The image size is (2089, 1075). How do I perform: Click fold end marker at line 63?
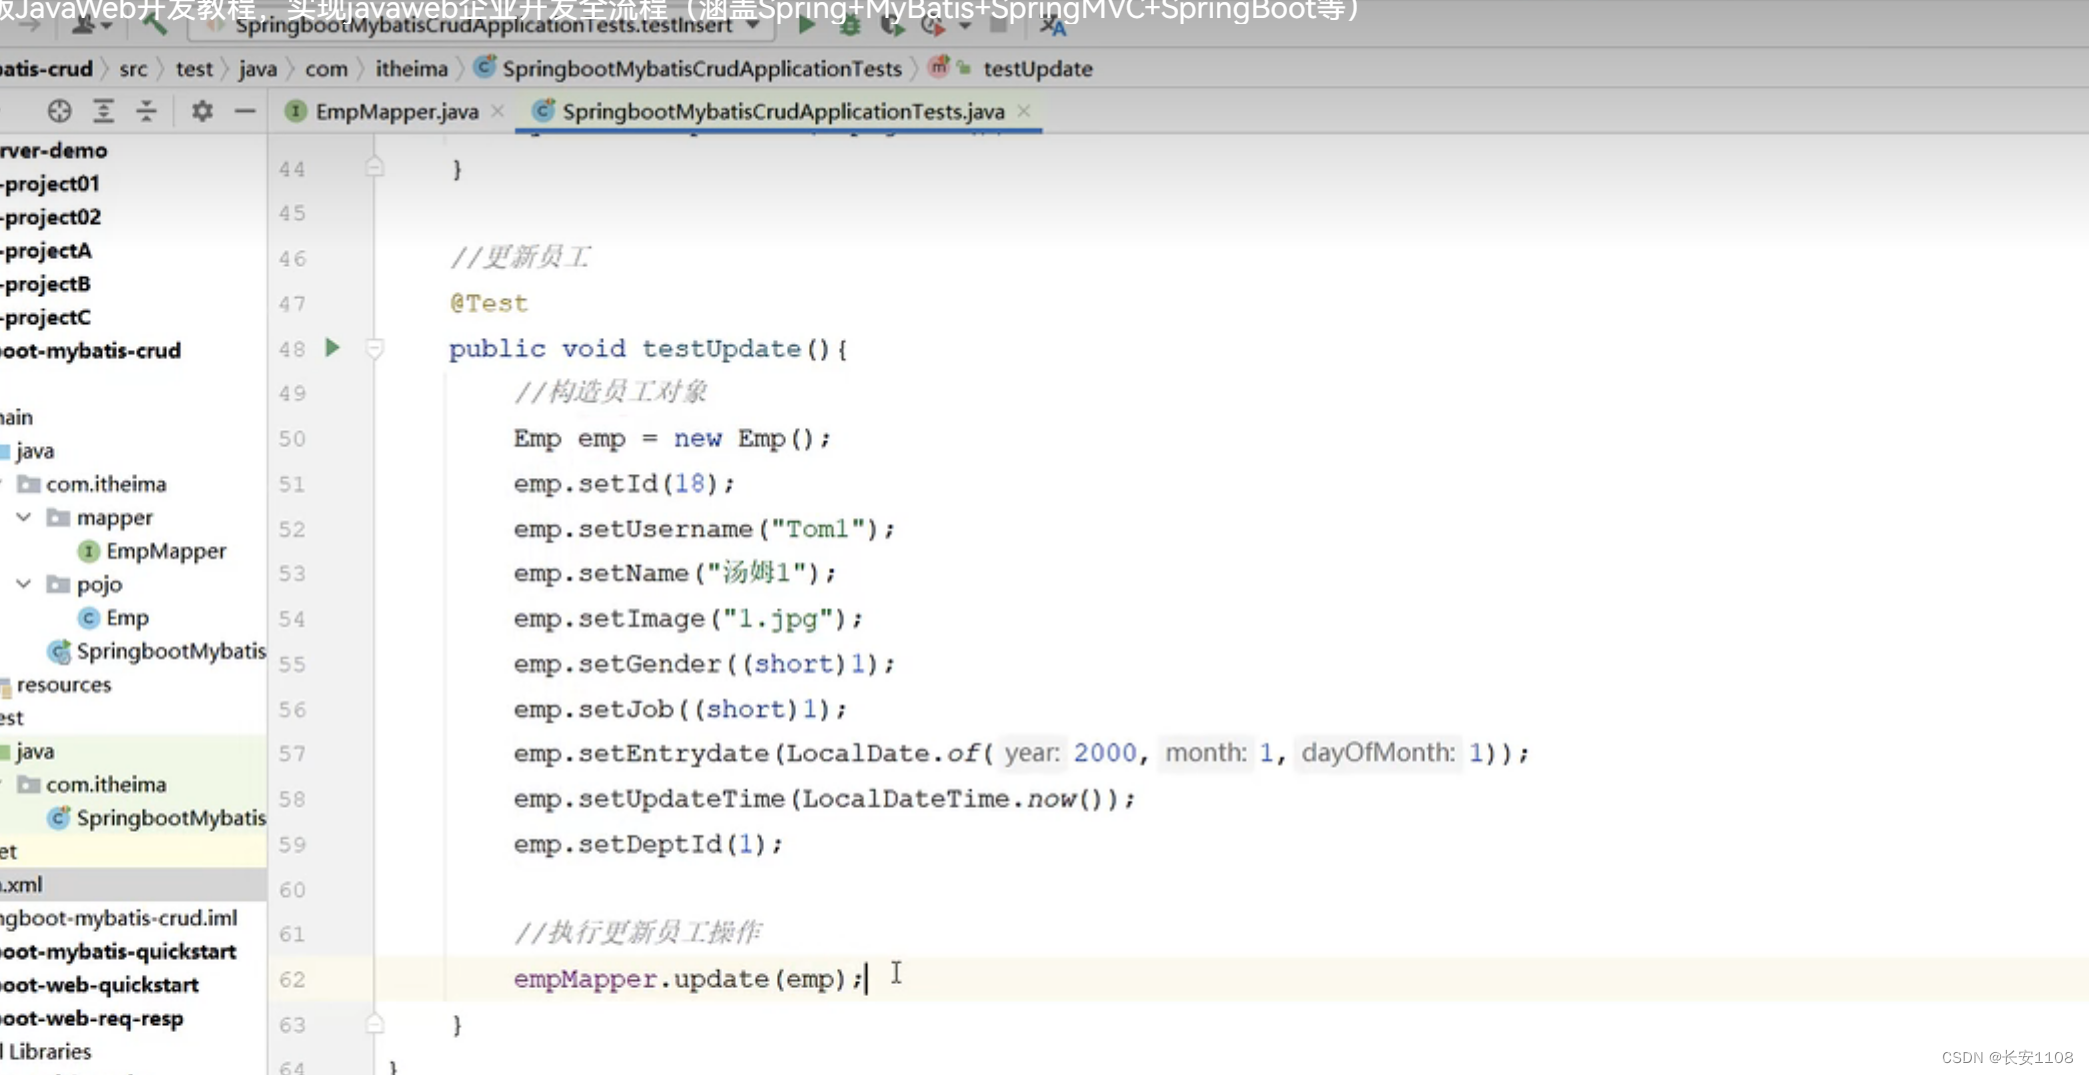(x=375, y=1024)
